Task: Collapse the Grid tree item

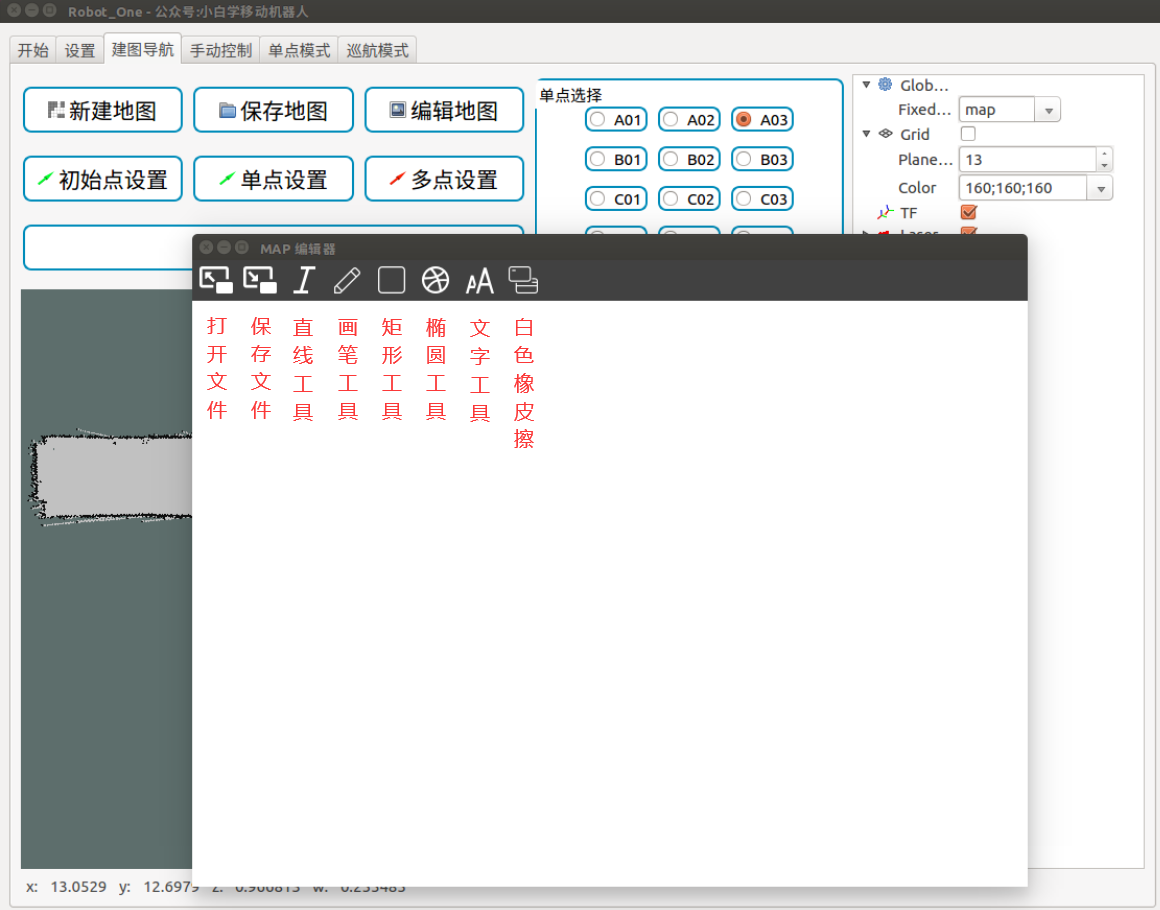Action: 866,134
